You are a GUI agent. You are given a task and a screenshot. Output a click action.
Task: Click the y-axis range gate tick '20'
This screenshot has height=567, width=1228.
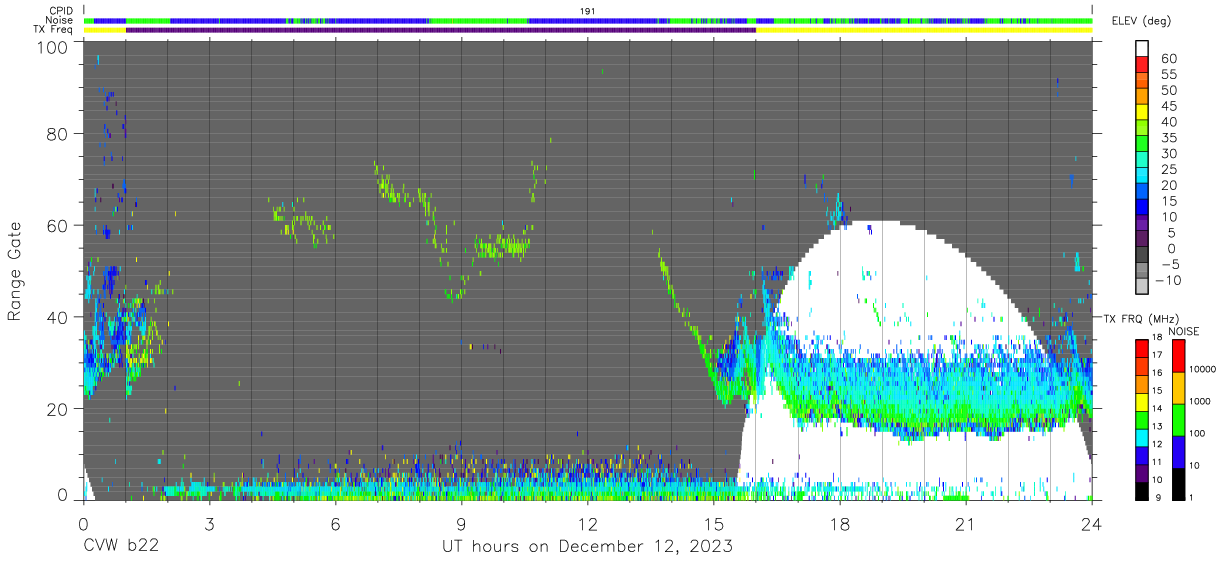coord(59,410)
